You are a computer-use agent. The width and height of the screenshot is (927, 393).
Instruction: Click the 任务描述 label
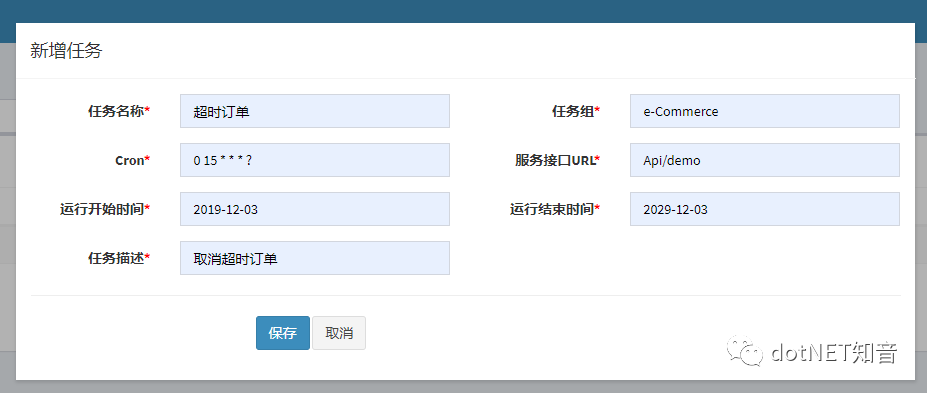coord(119,258)
